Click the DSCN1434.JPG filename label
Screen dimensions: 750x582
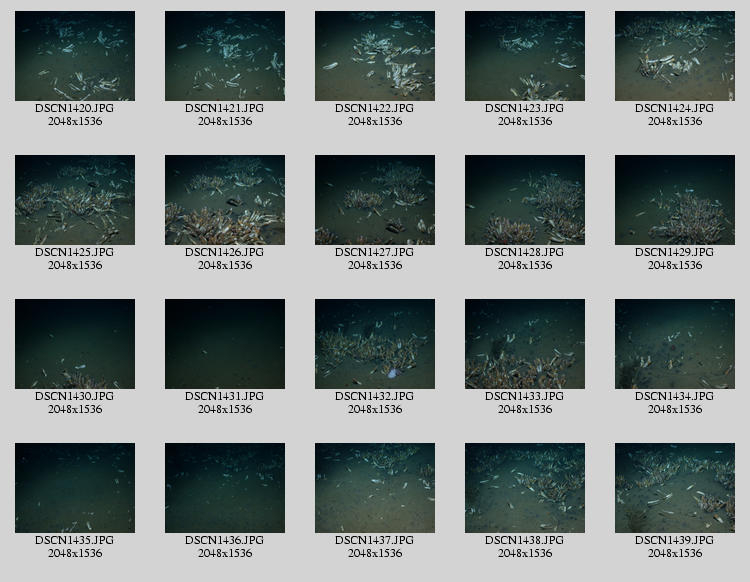674,396
